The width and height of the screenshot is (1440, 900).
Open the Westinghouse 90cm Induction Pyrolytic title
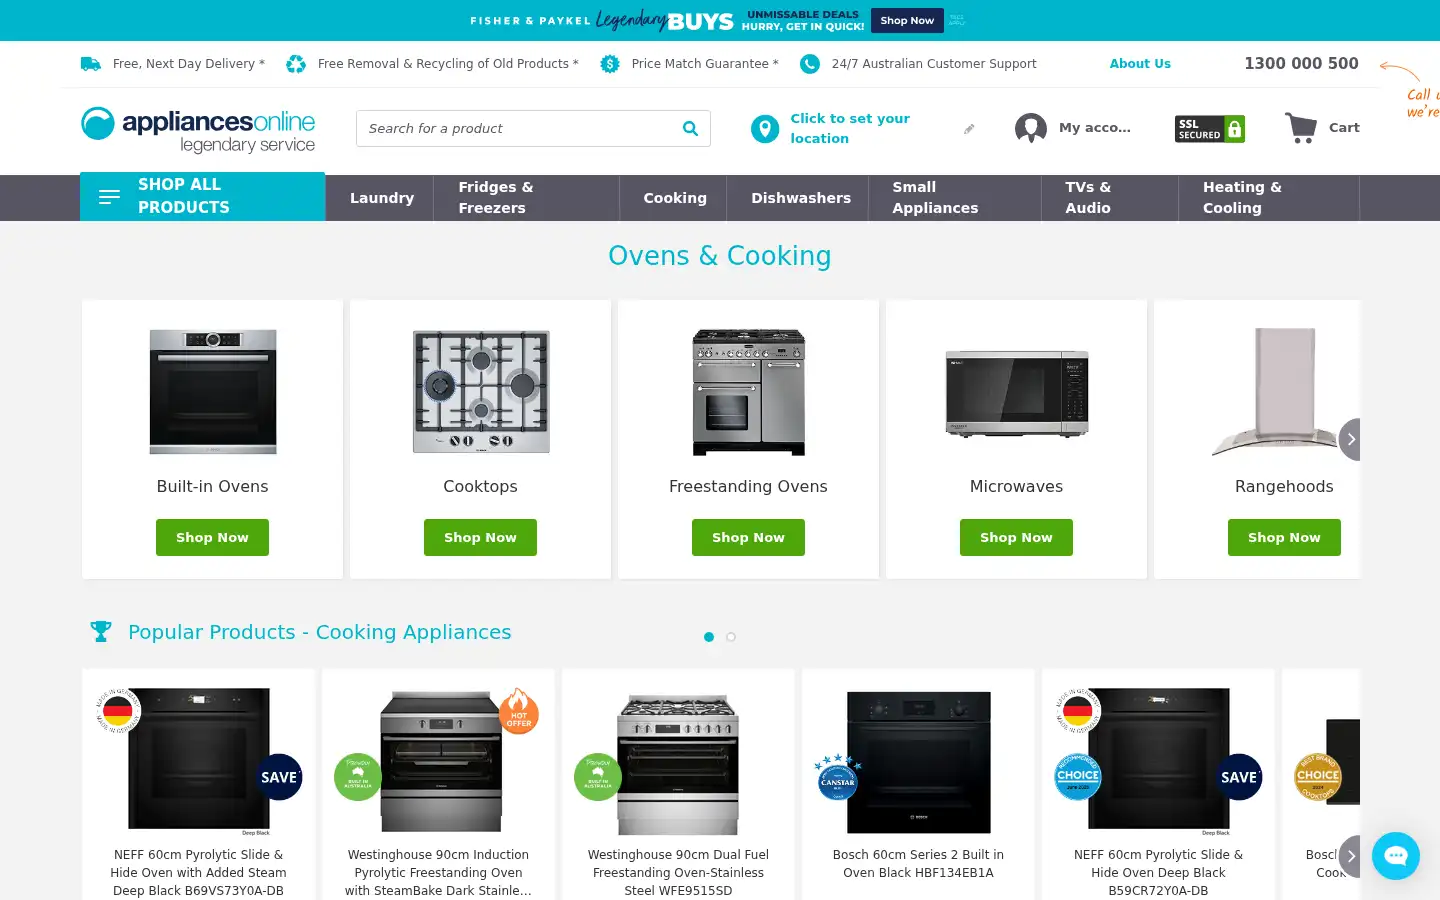tap(438, 872)
